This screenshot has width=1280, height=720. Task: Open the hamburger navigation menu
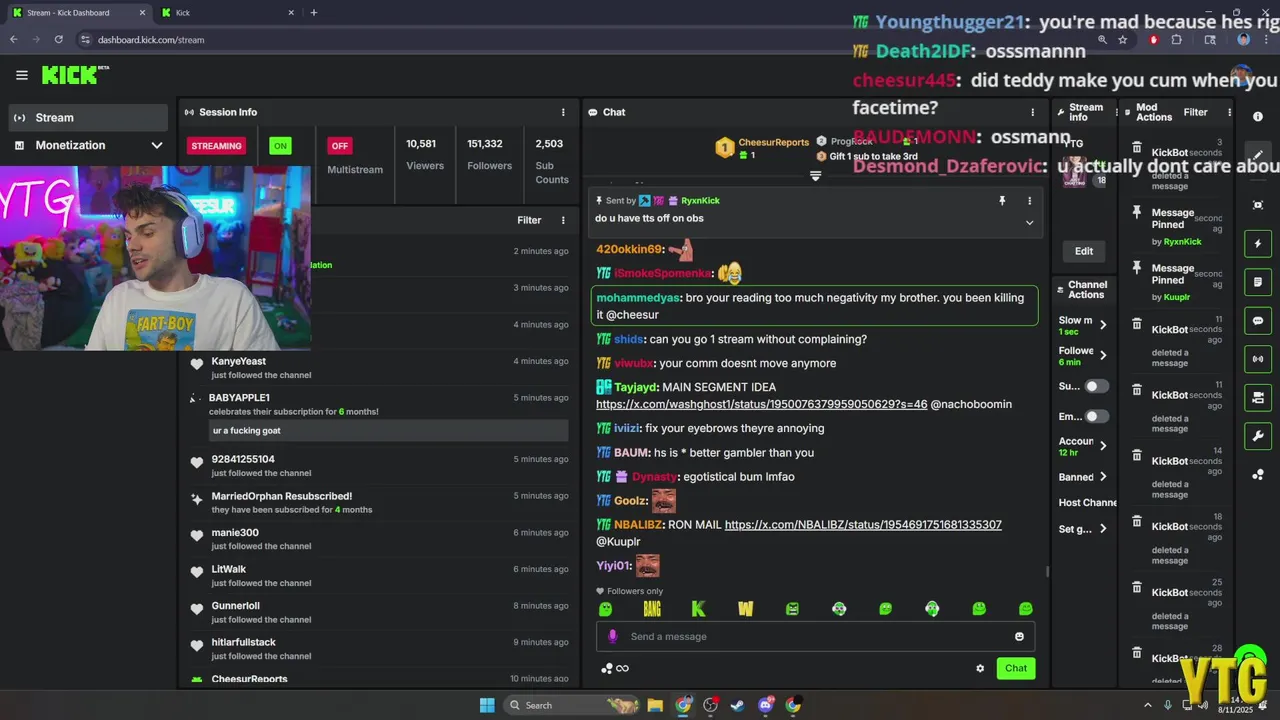22,75
